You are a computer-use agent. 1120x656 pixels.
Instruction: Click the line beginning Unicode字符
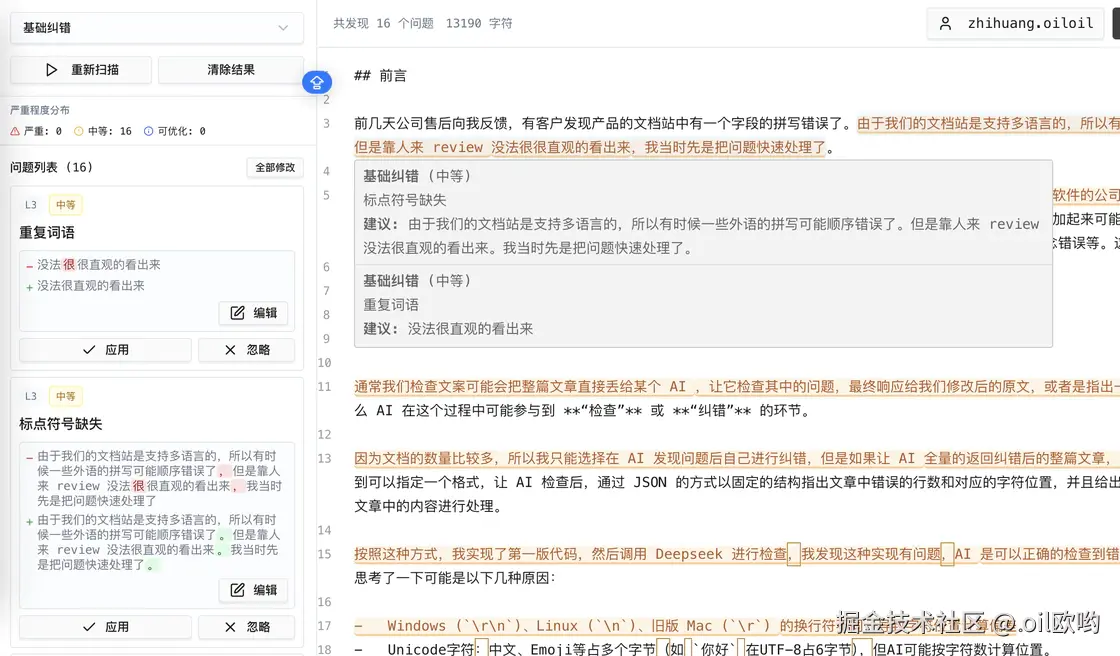pyautogui.click(x=704, y=650)
